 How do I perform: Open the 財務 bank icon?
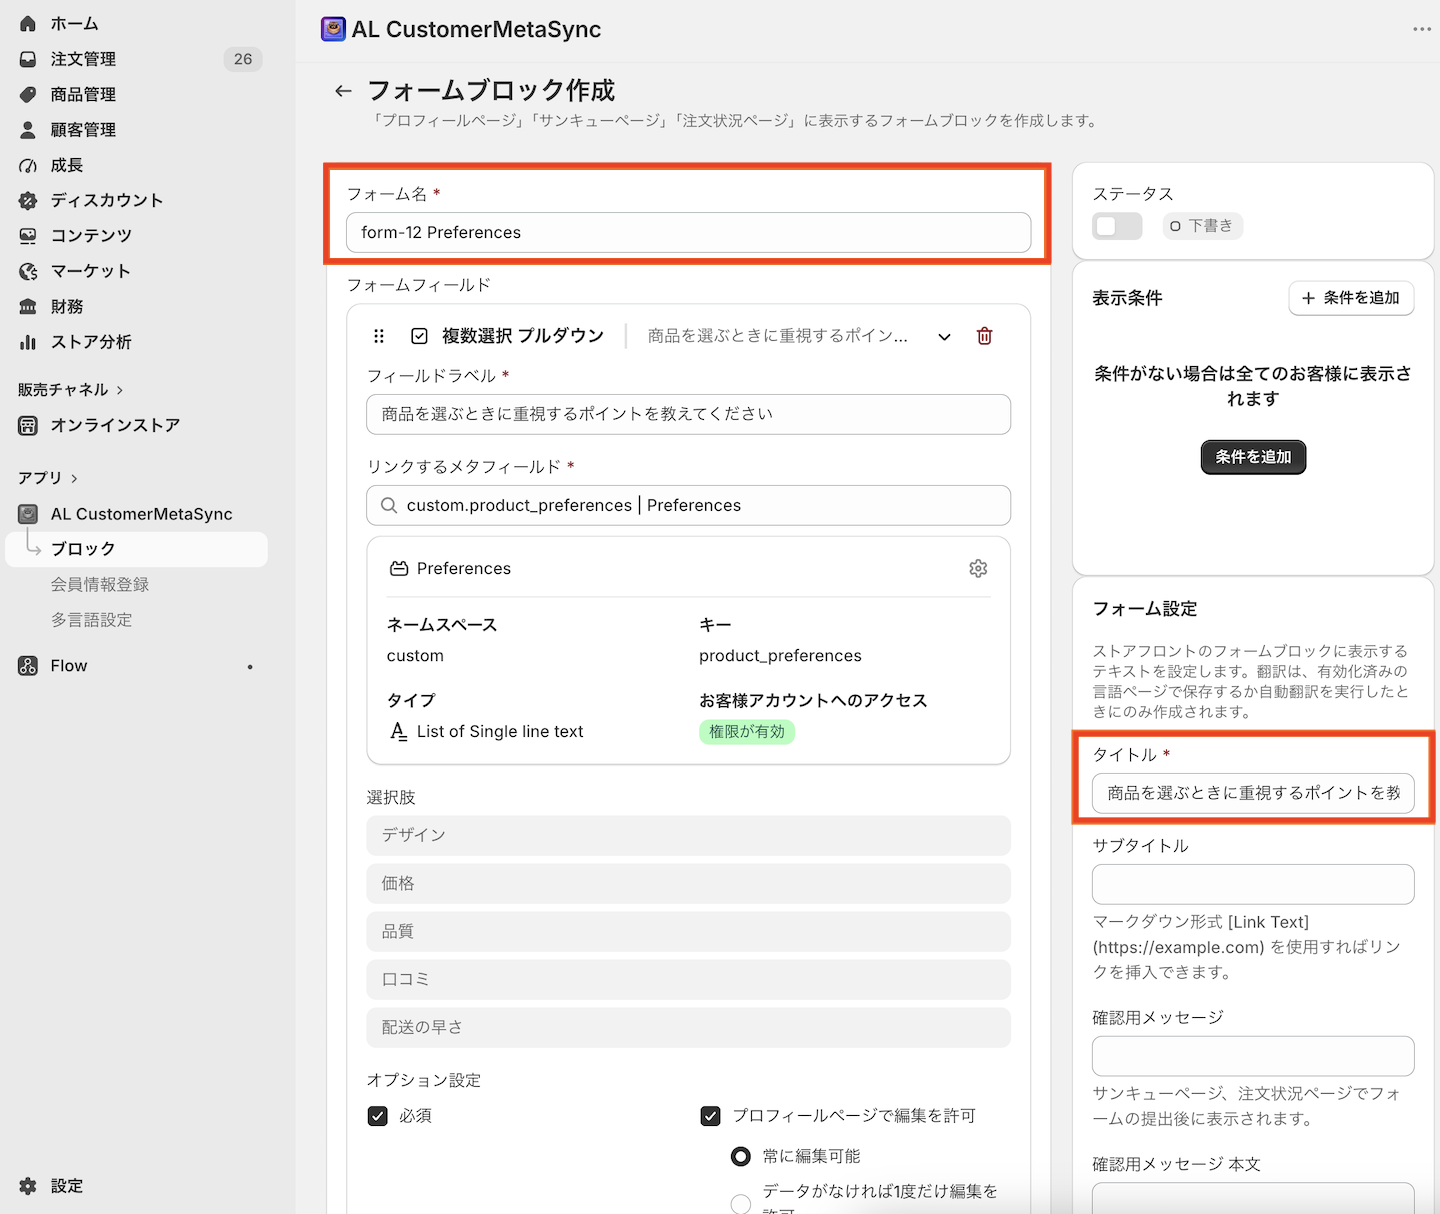[28, 306]
